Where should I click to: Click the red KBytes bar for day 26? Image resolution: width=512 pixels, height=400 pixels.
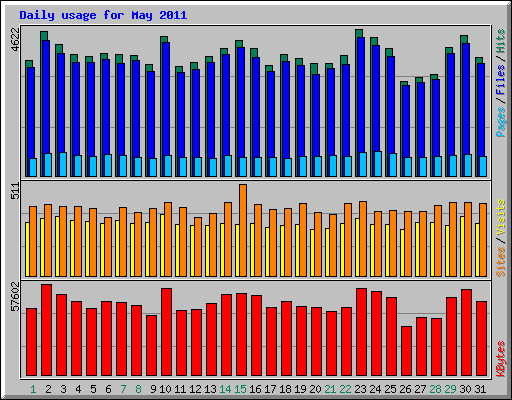[406, 351]
